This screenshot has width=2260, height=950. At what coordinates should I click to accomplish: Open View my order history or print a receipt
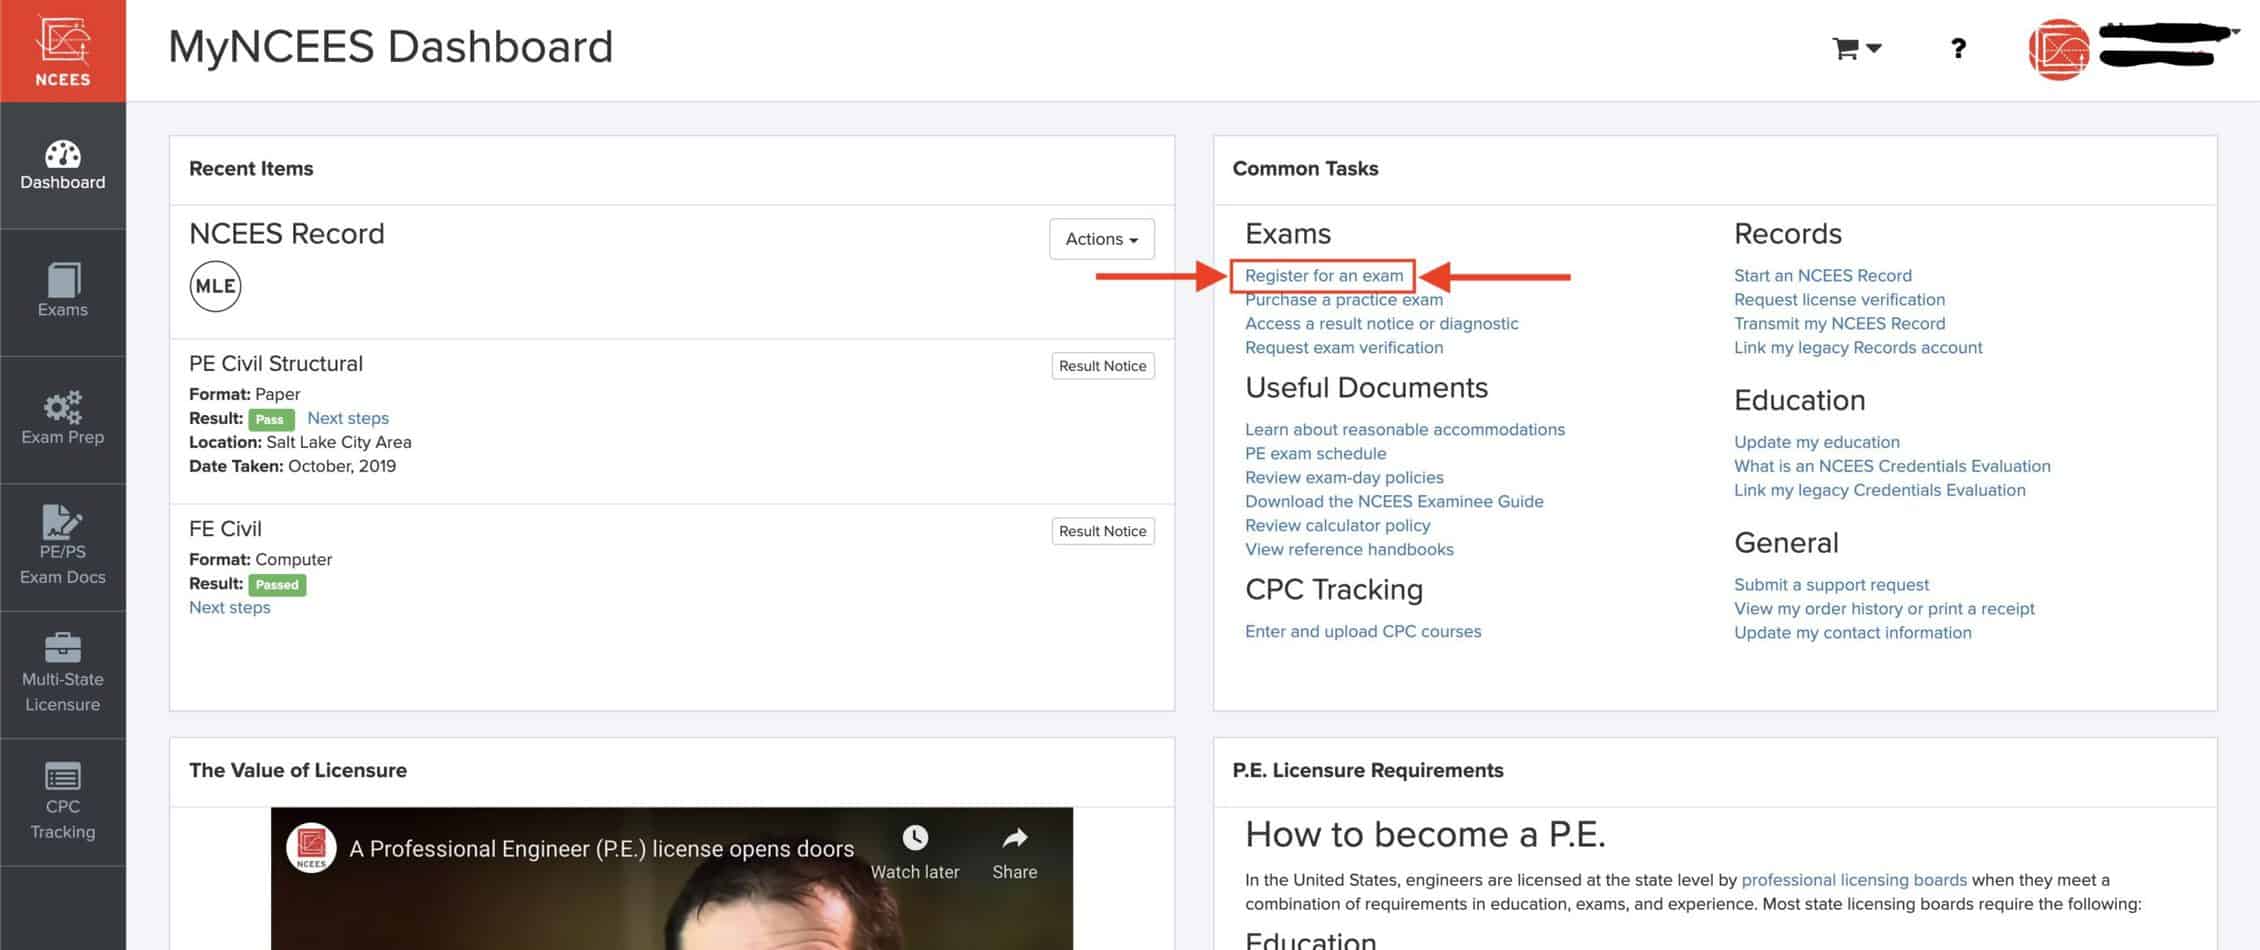pos(1884,608)
